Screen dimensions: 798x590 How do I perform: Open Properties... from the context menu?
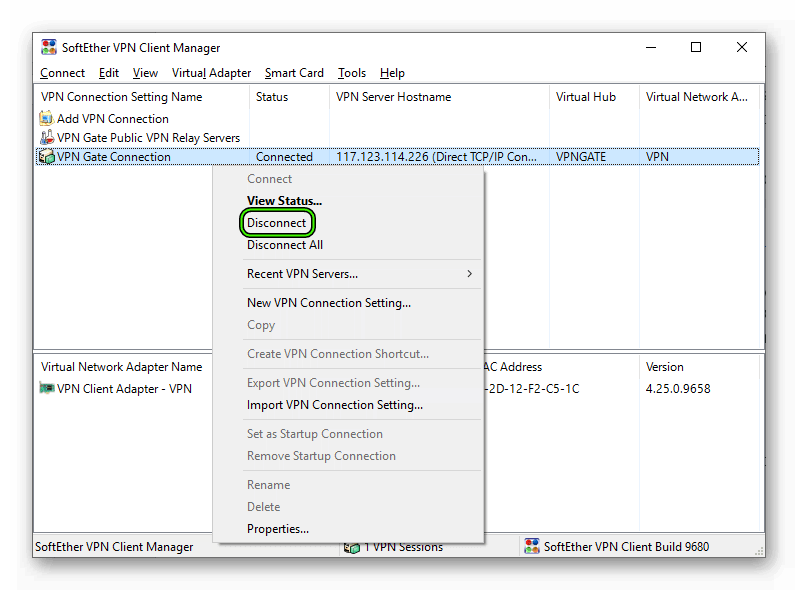[x=277, y=529]
